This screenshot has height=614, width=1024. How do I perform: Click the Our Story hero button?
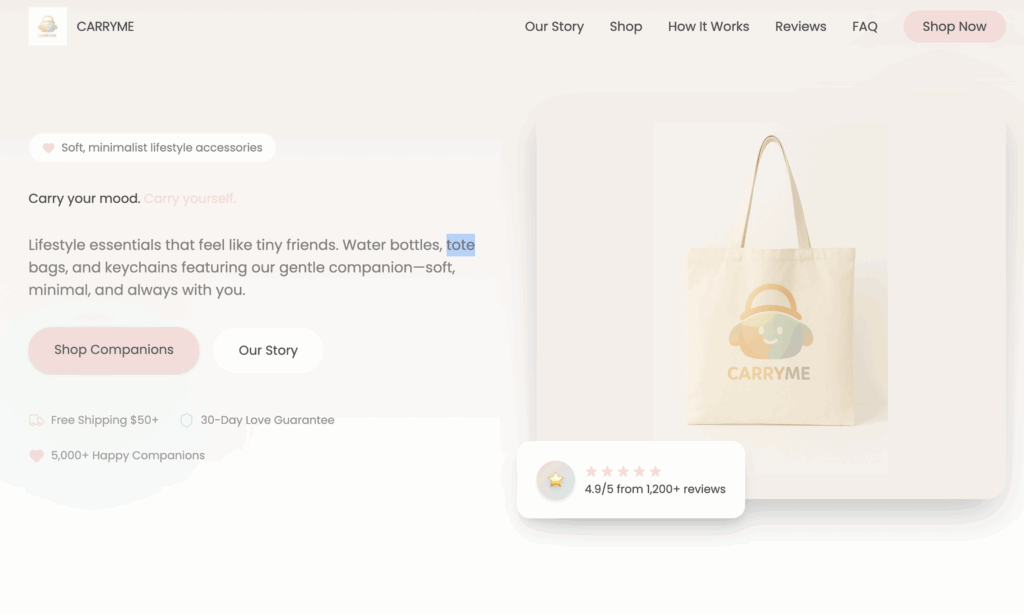pos(268,350)
